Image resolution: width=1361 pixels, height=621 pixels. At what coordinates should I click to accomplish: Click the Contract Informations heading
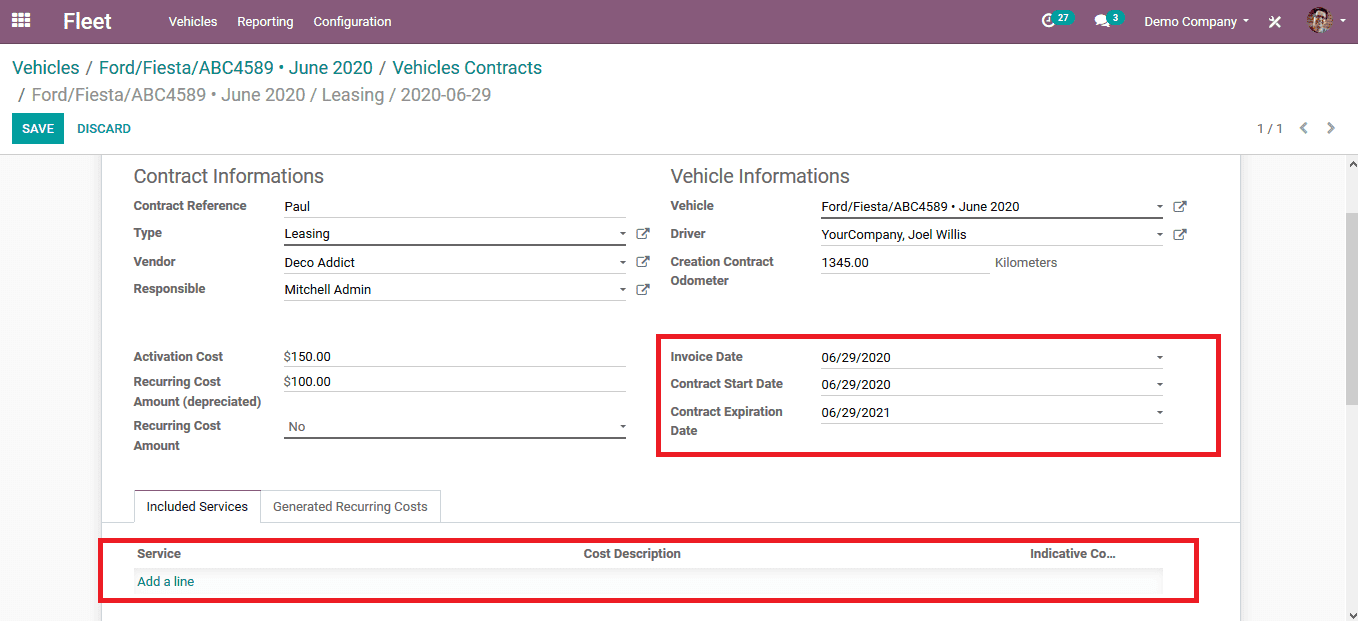pos(229,176)
